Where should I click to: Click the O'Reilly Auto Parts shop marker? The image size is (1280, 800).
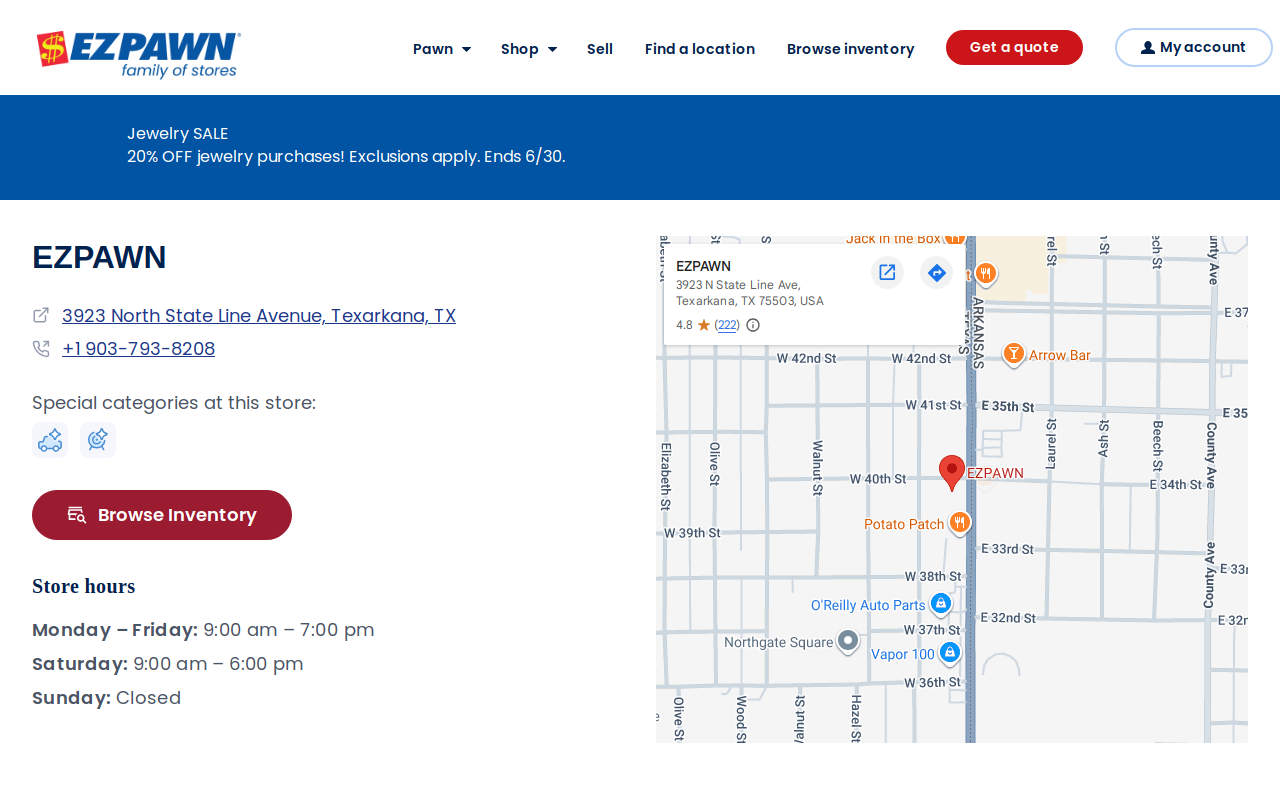(x=940, y=604)
